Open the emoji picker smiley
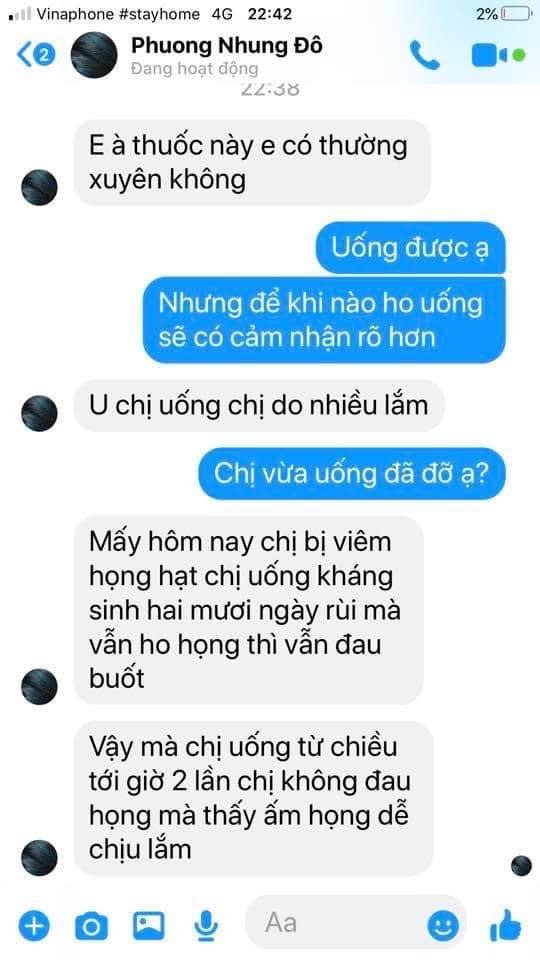The width and height of the screenshot is (540, 960). click(443, 926)
